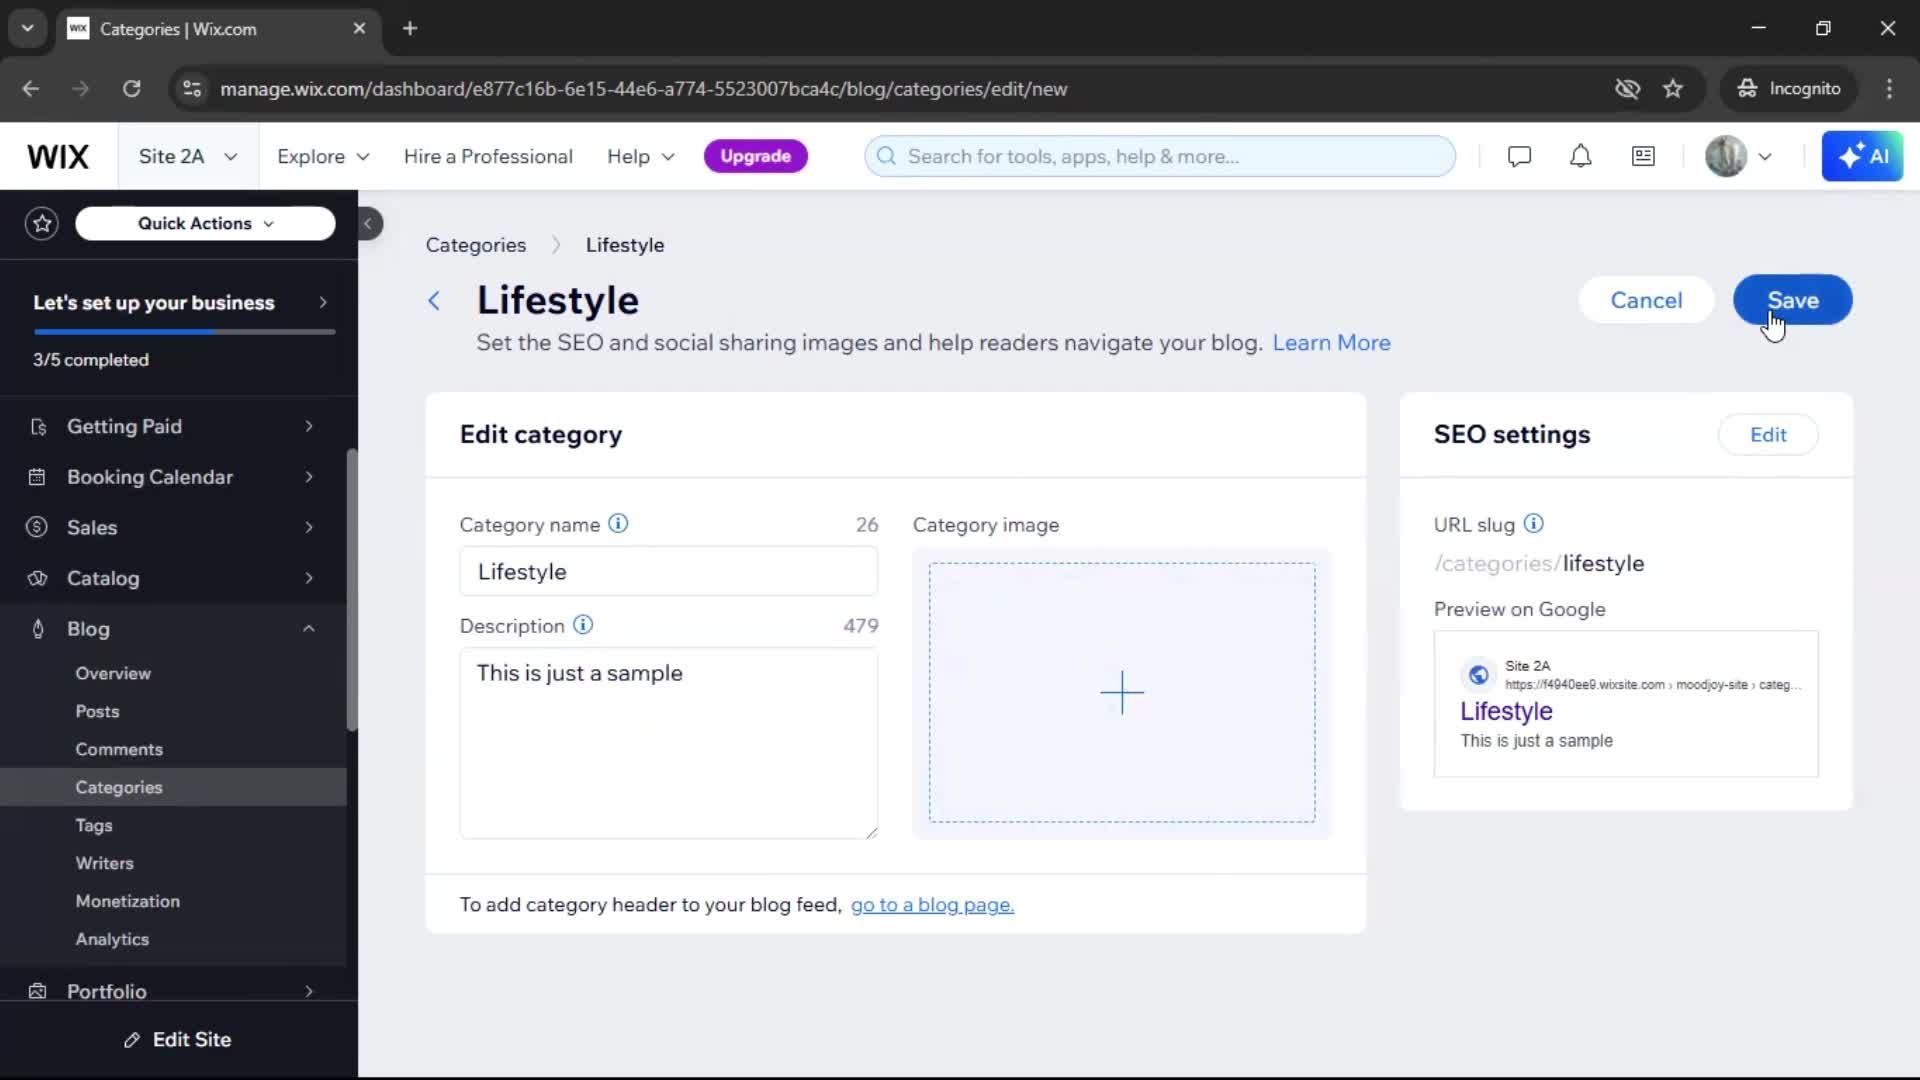The height and width of the screenshot is (1080, 1920).
Task: Click Edit in SEO settings
Action: click(1768, 435)
